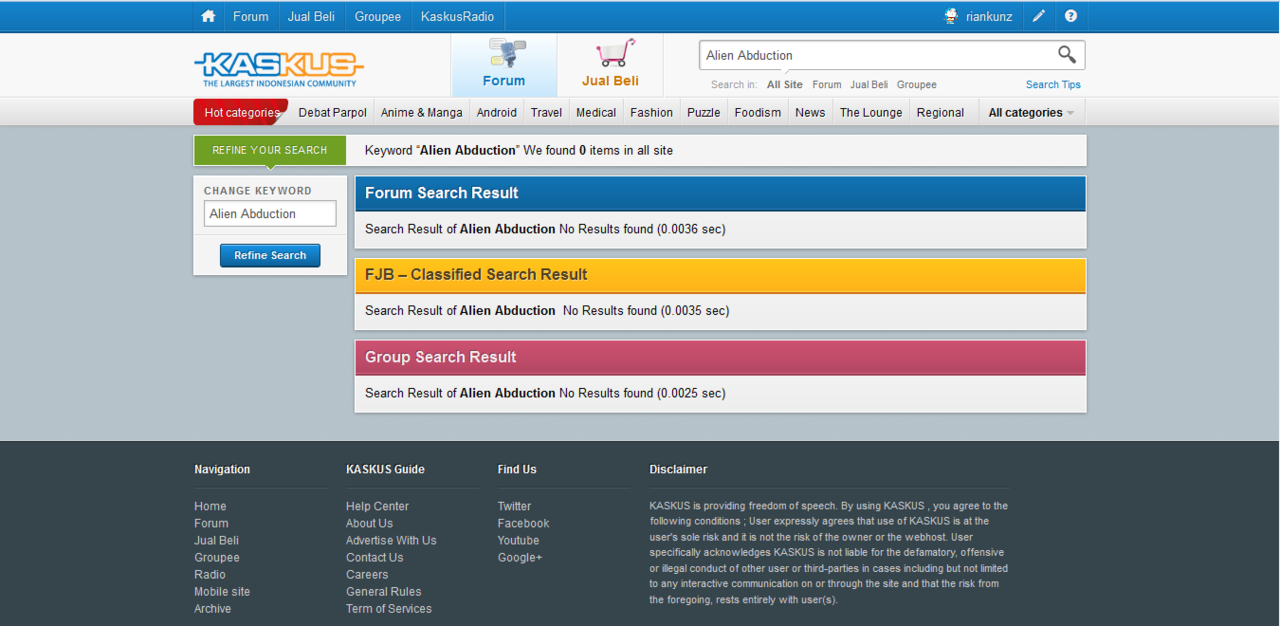The image size is (1280, 626).
Task: Open the riankunz username link
Action: tap(989, 16)
